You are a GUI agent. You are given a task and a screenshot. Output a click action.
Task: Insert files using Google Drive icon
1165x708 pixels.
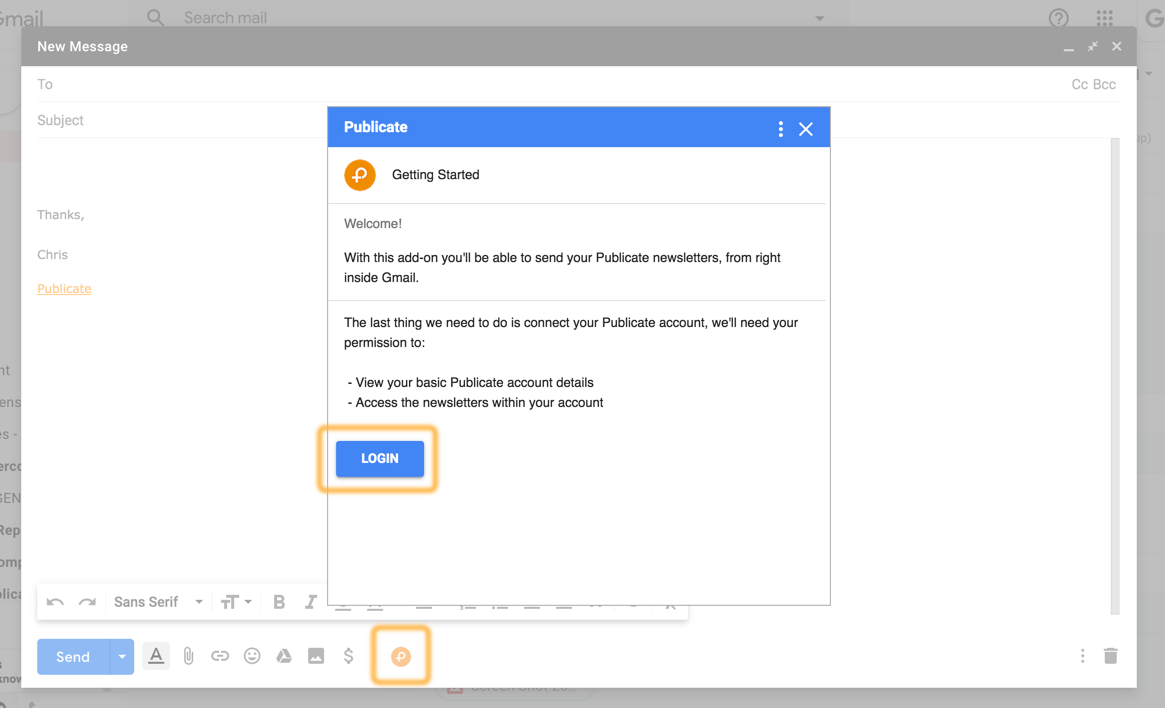(284, 656)
